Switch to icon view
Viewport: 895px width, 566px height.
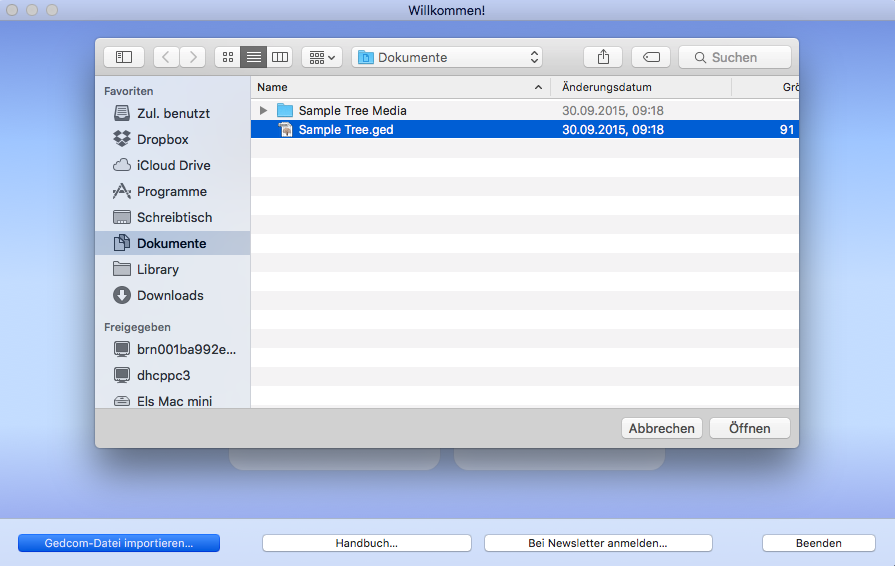228,57
